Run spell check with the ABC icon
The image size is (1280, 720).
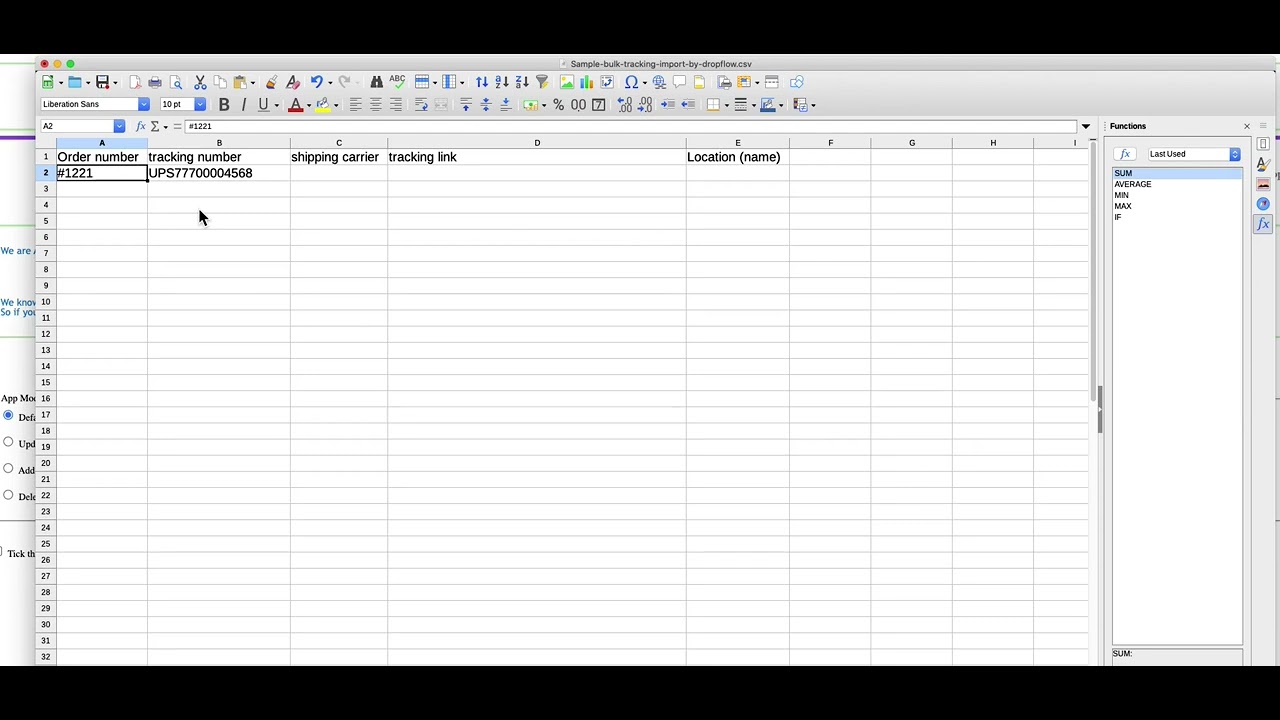pyautogui.click(x=397, y=82)
